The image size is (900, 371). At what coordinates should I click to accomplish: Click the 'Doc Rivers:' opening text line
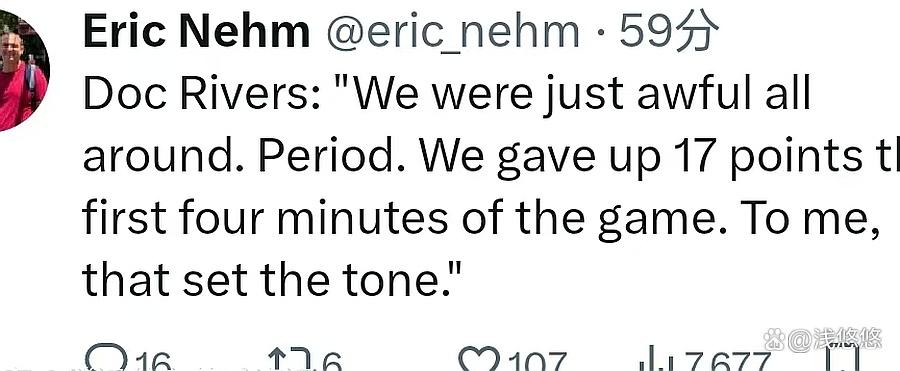coord(447,93)
